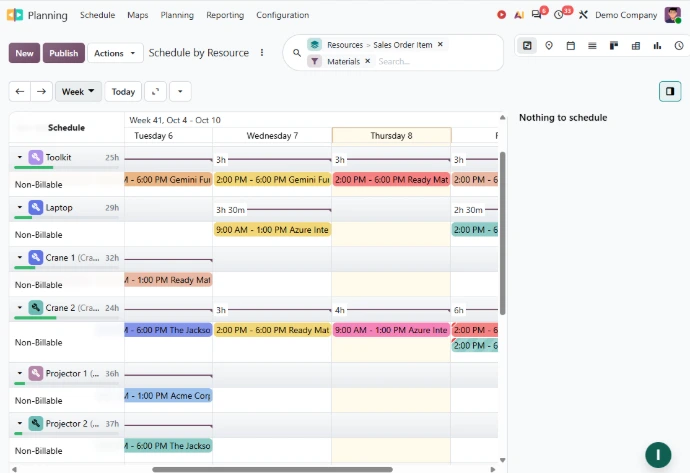Open the debug tools wrench icon

[583, 15]
